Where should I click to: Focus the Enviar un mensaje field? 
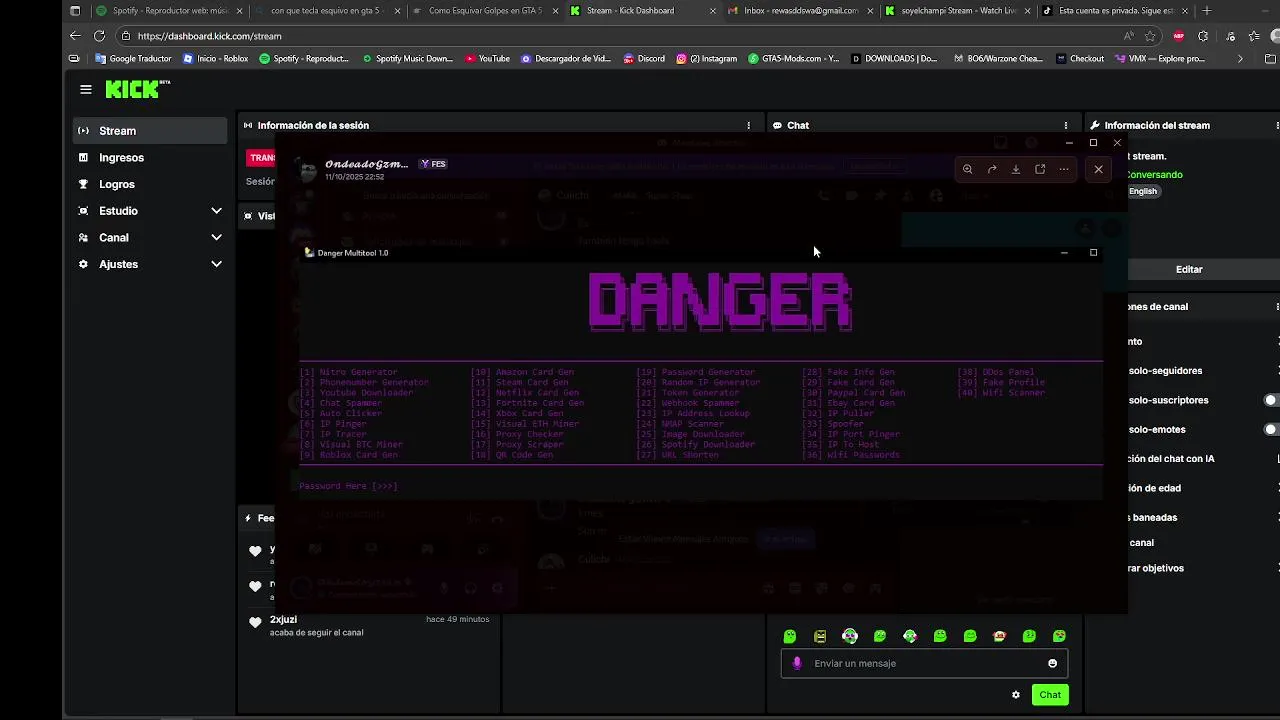923,663
